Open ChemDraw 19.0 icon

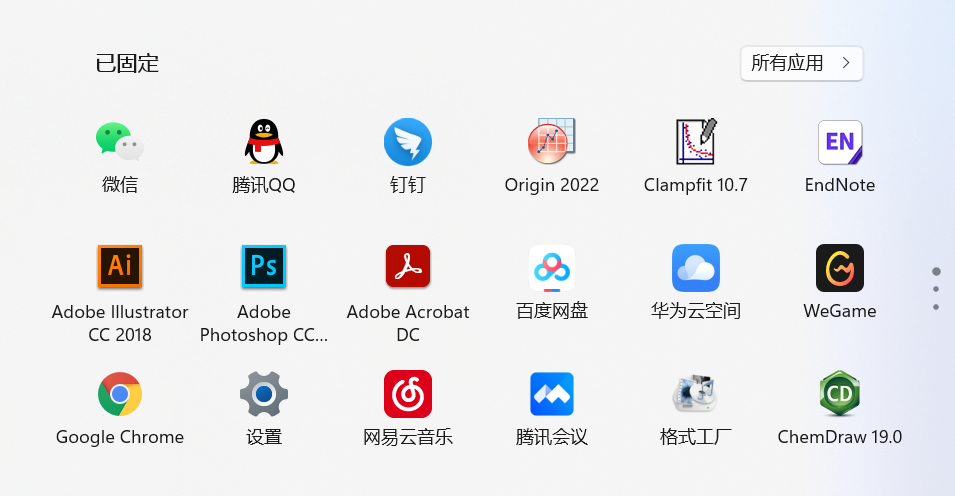pyautogui.click(x=840, y=394)
